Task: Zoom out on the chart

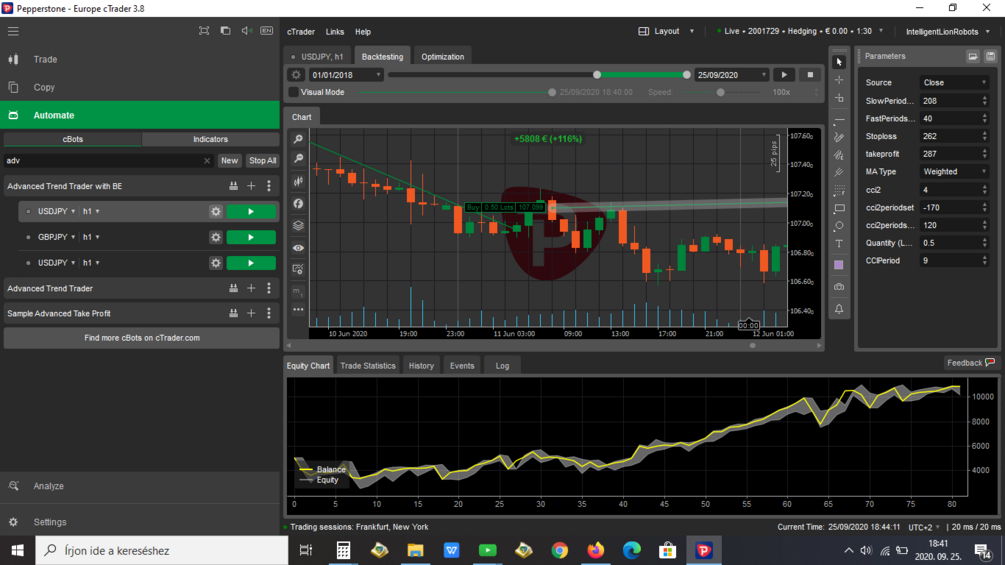Action: (298, 159)
